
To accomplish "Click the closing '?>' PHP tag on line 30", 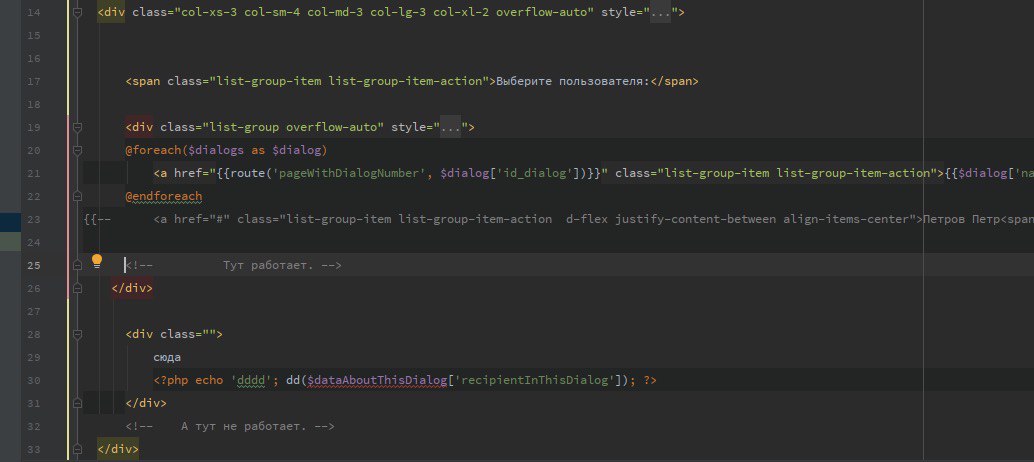I will (x=650, y=380).
